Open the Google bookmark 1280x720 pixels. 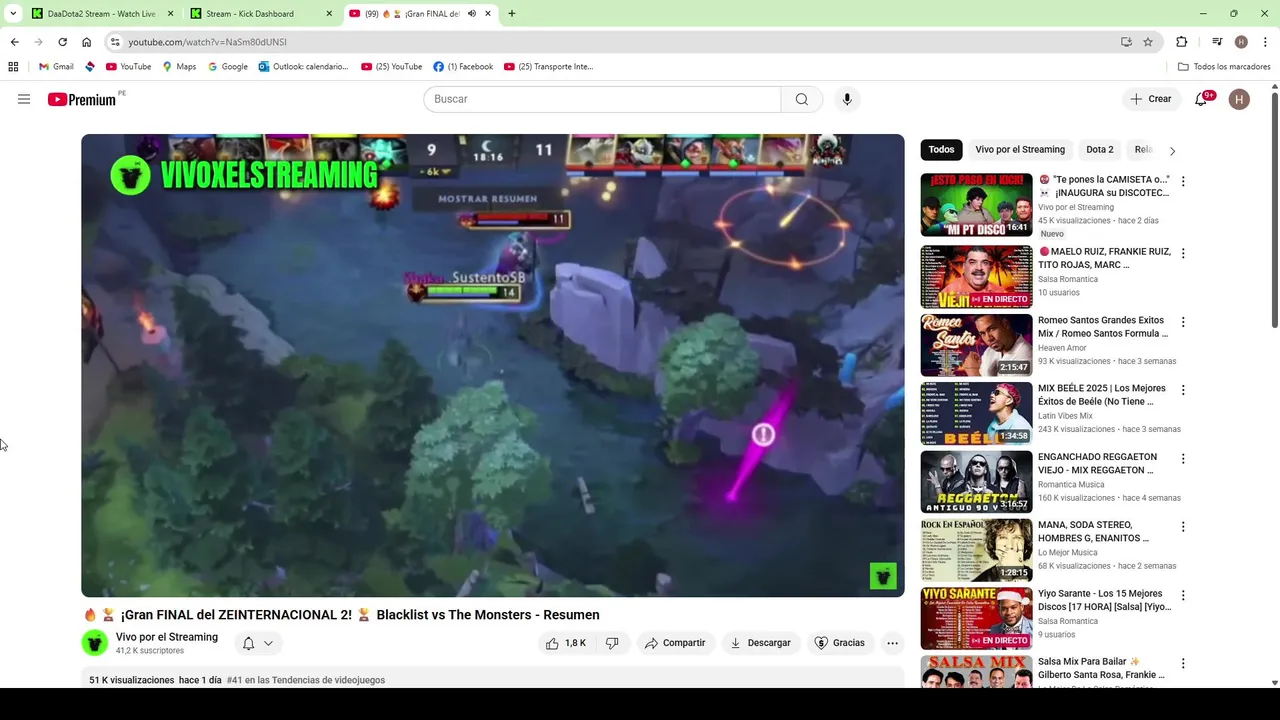pyautogui.click(x=227, y=67)
